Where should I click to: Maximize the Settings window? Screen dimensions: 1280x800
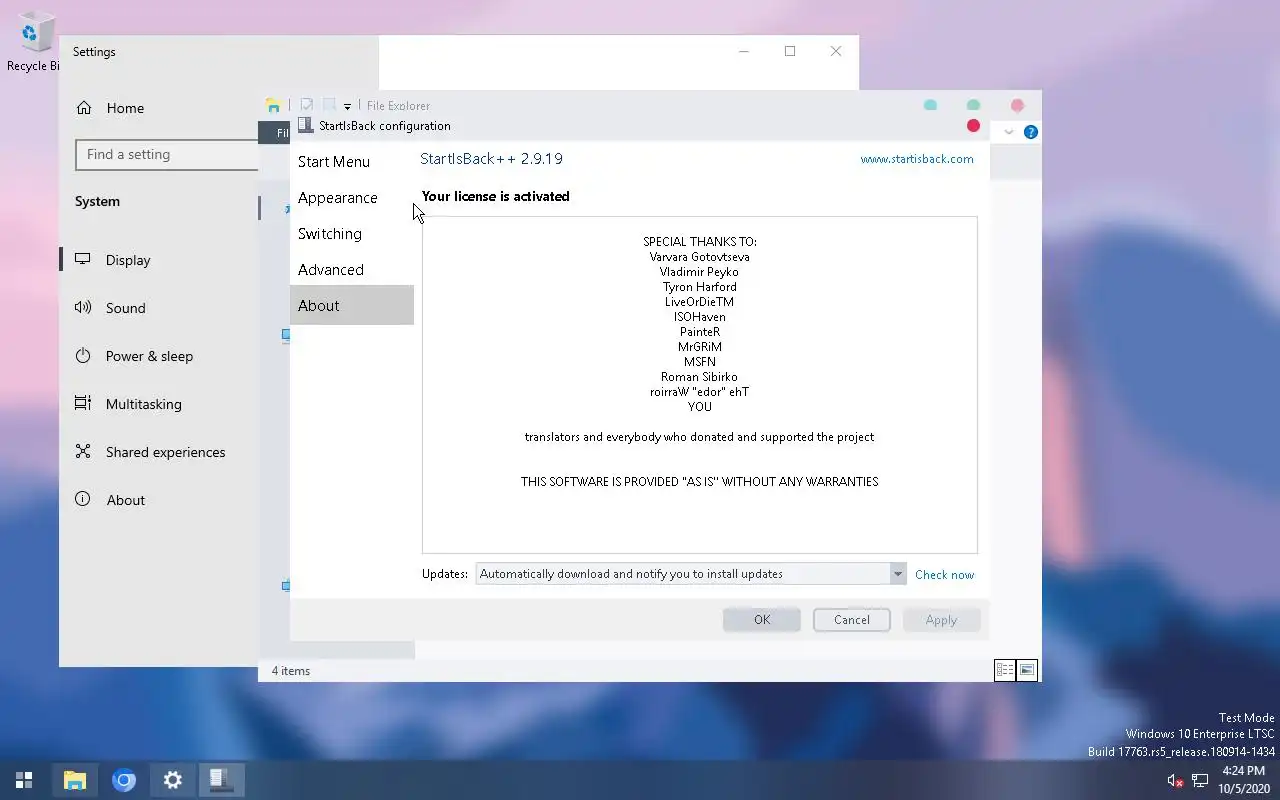point(790,52)
